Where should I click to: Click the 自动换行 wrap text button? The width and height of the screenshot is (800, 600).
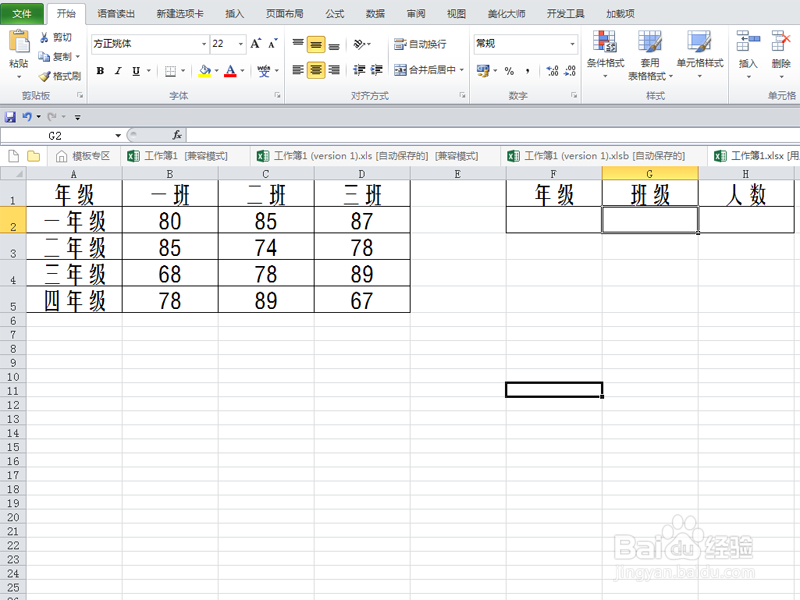point(420,44)
